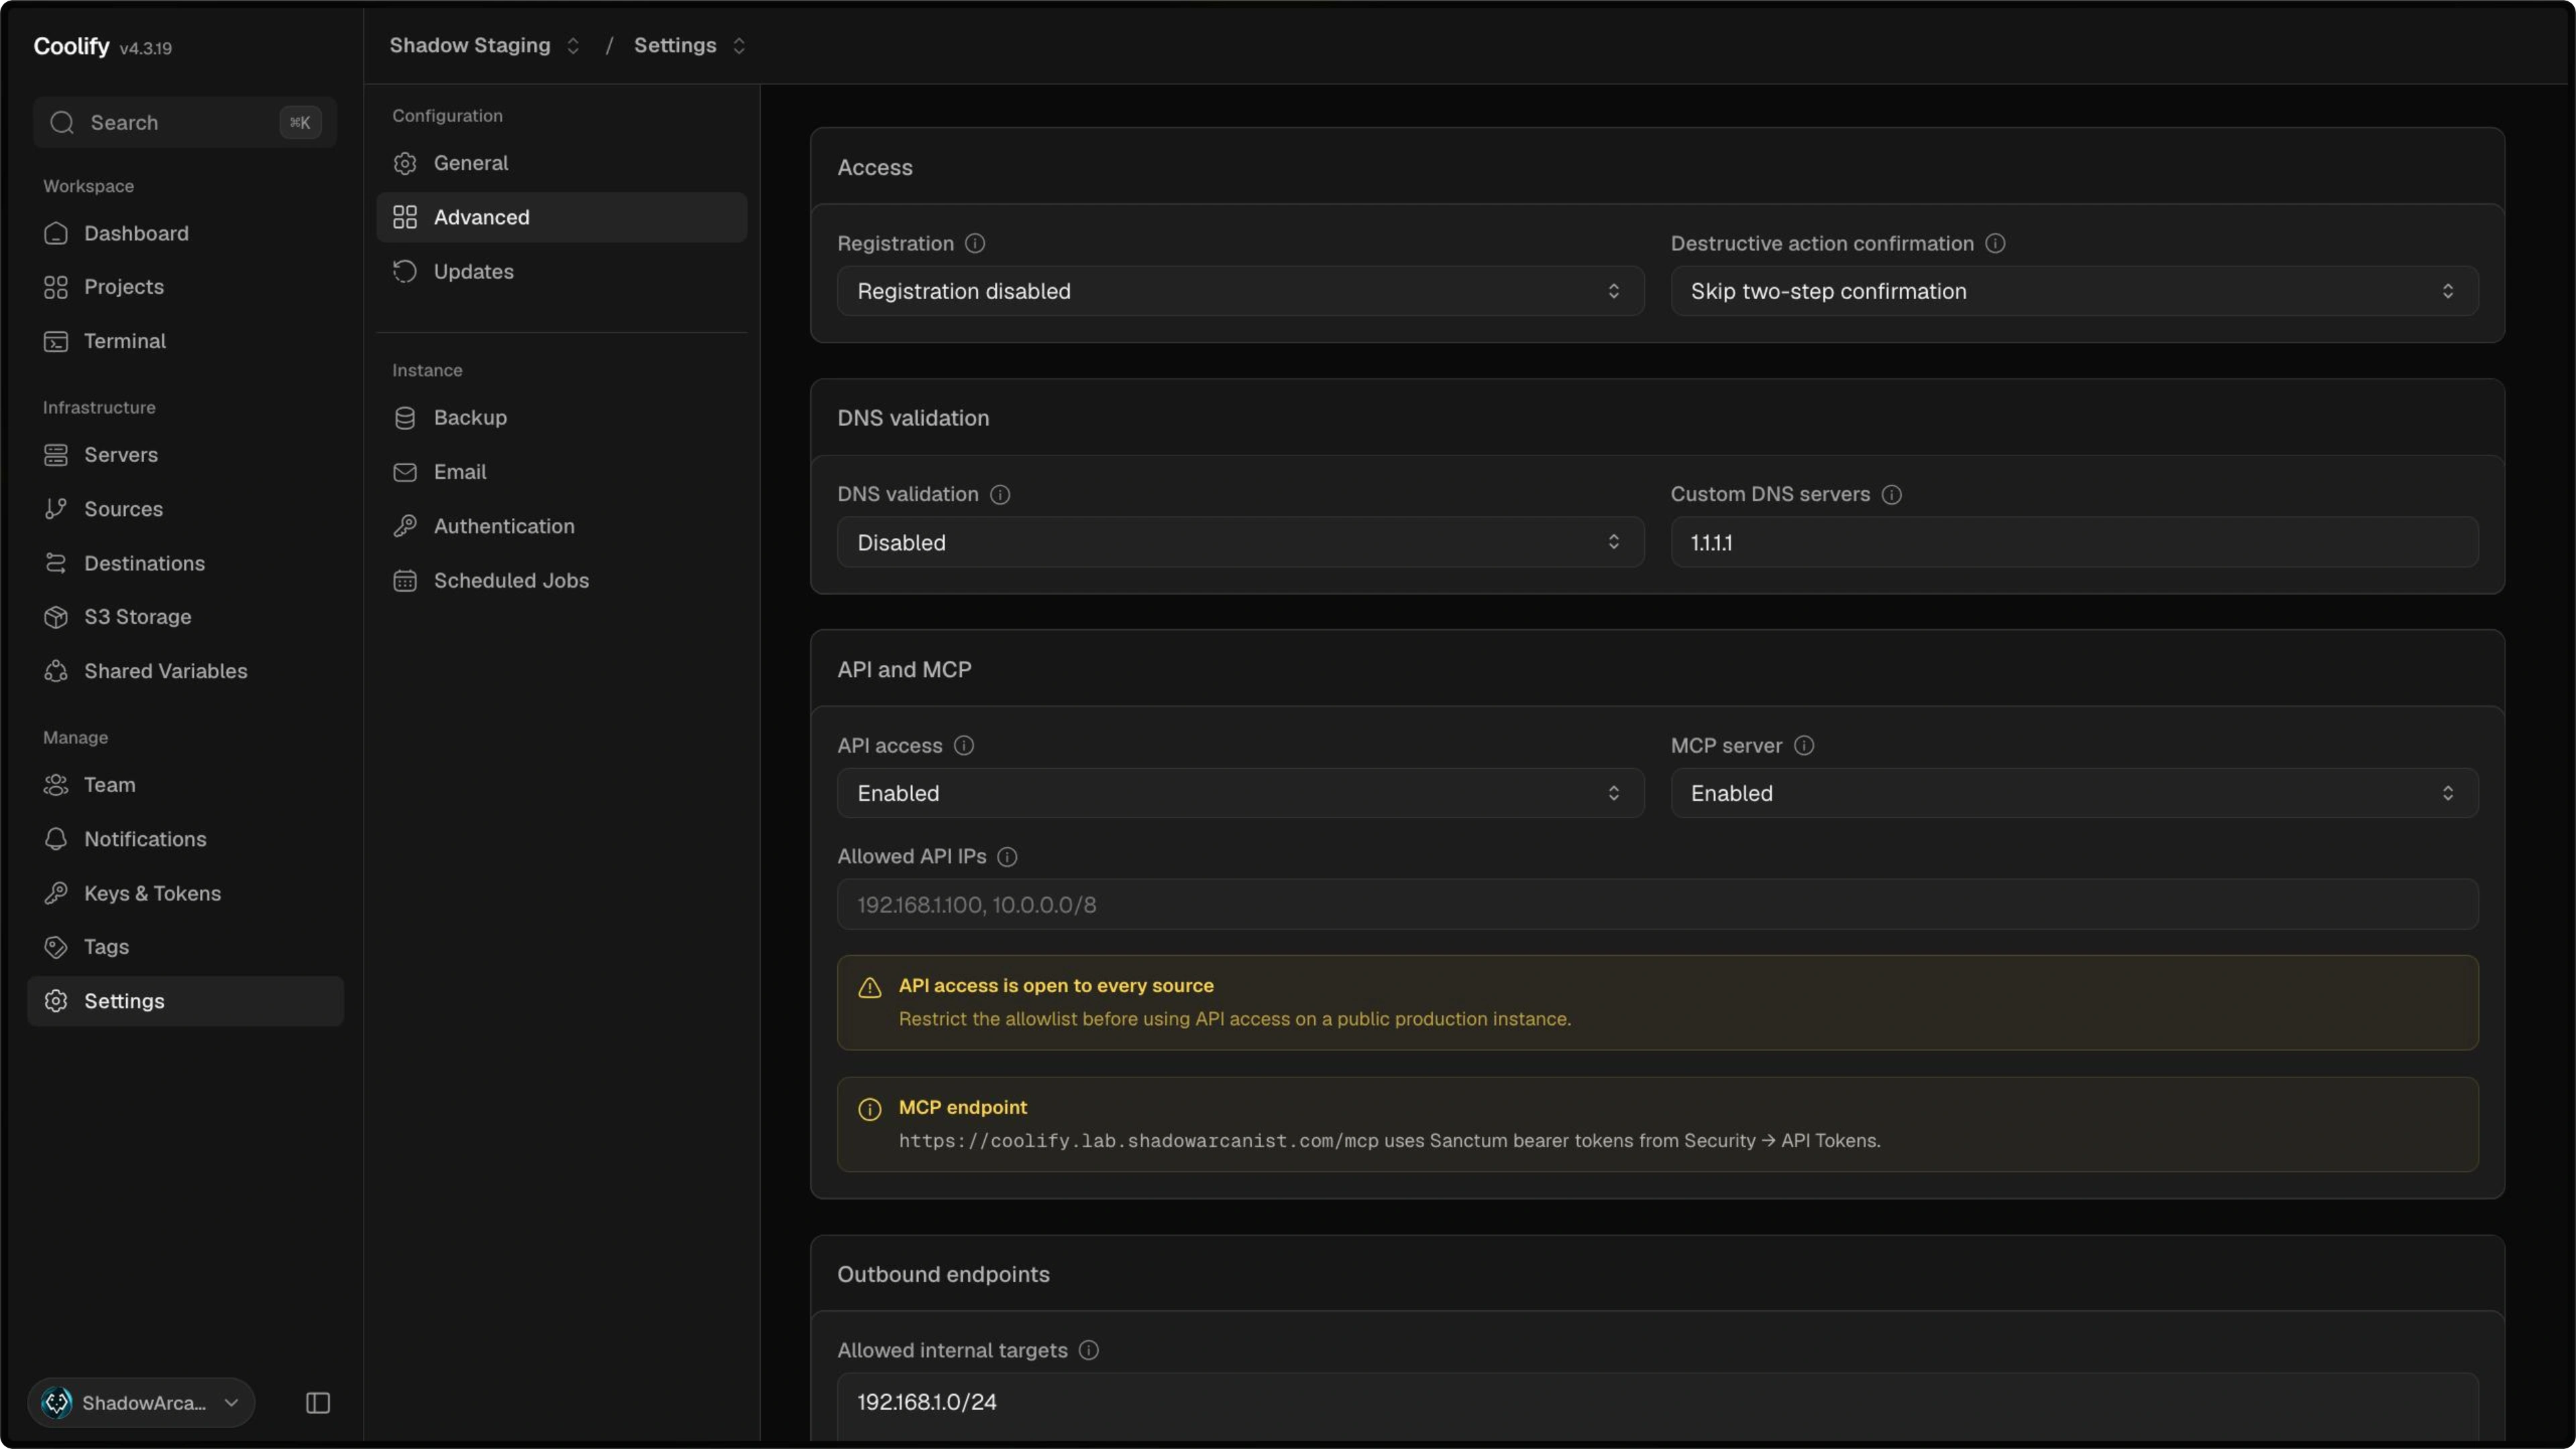
Task: Click the MCP endpoint URL text
Action: 1138,1141
